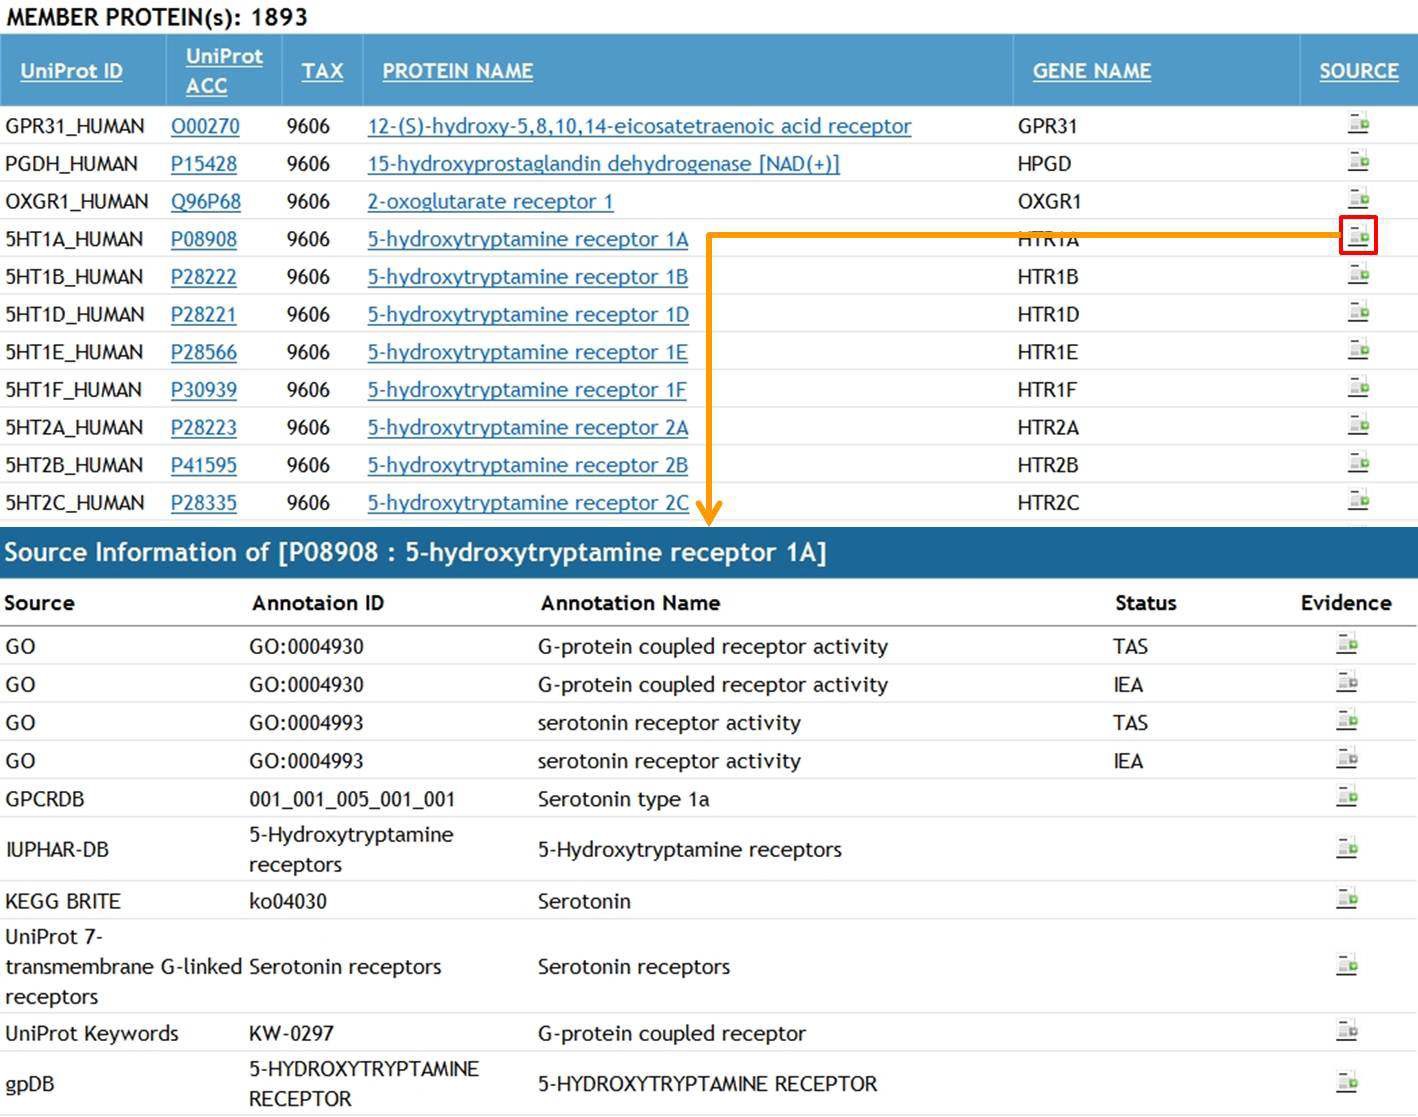
Task: Open accession P28335 link
Action: point(204,503)
